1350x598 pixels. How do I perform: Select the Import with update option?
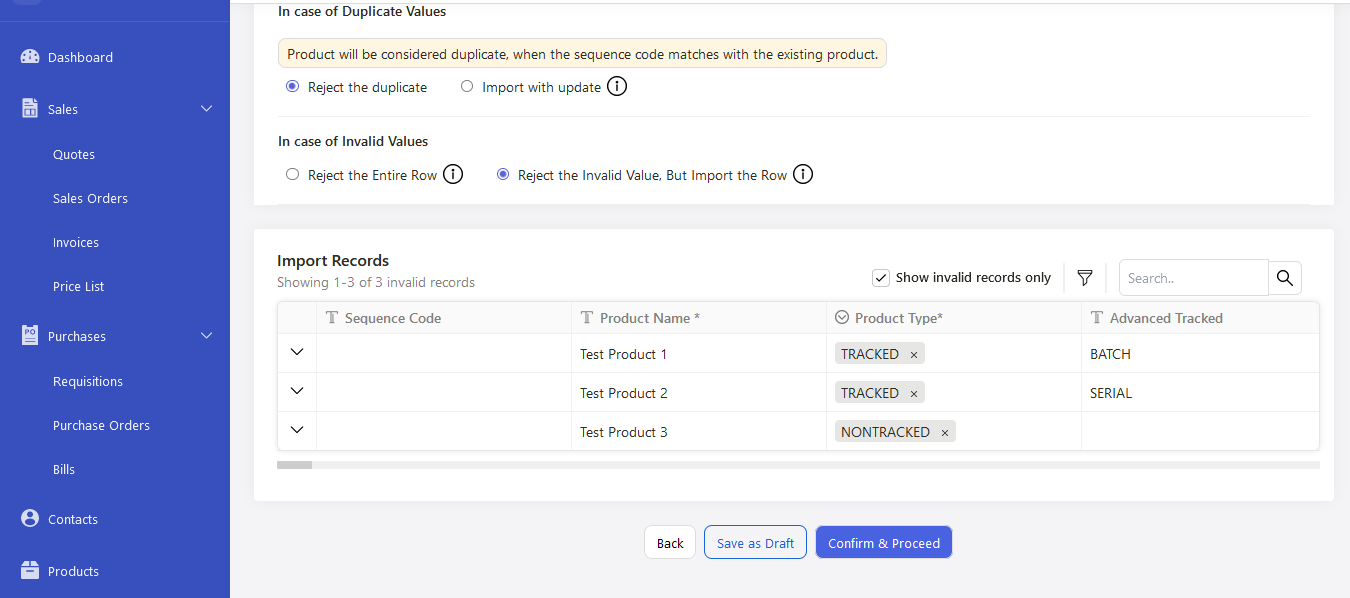[467, 87]
